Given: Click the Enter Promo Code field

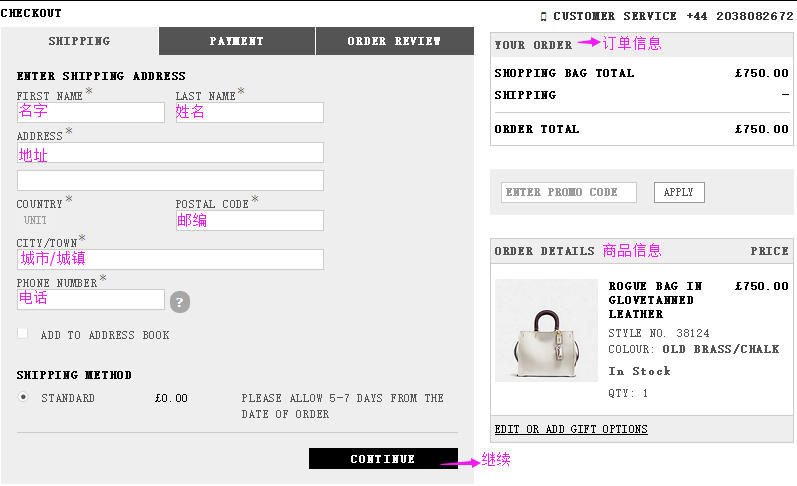Looking at the screenshot, I should coord(569,192).
